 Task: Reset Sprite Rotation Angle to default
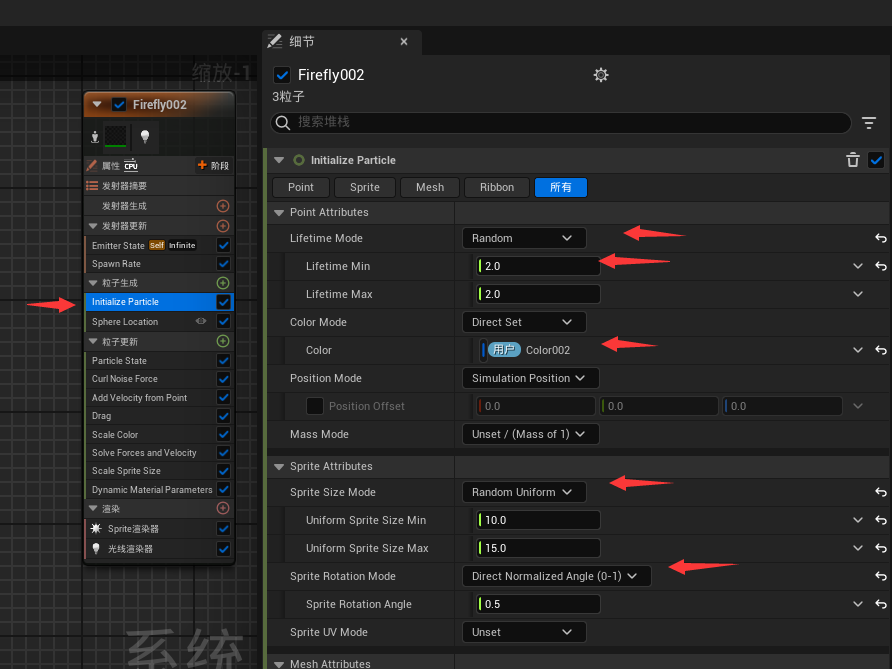point(881,604)
